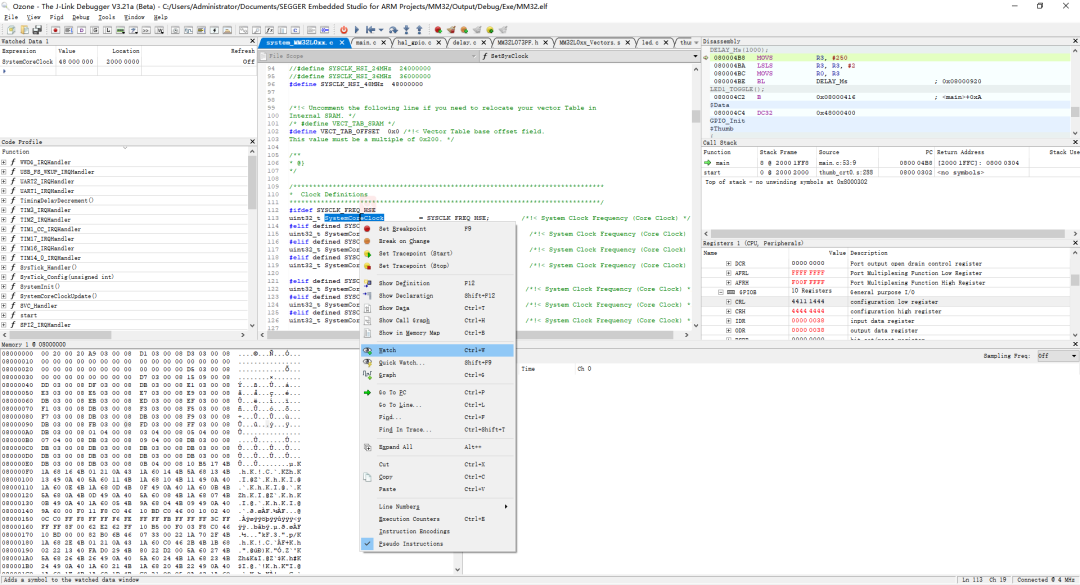Click the Quick Watch menu icon
1080x585 pixels.
pyautogui.click(x=367, y=362)
